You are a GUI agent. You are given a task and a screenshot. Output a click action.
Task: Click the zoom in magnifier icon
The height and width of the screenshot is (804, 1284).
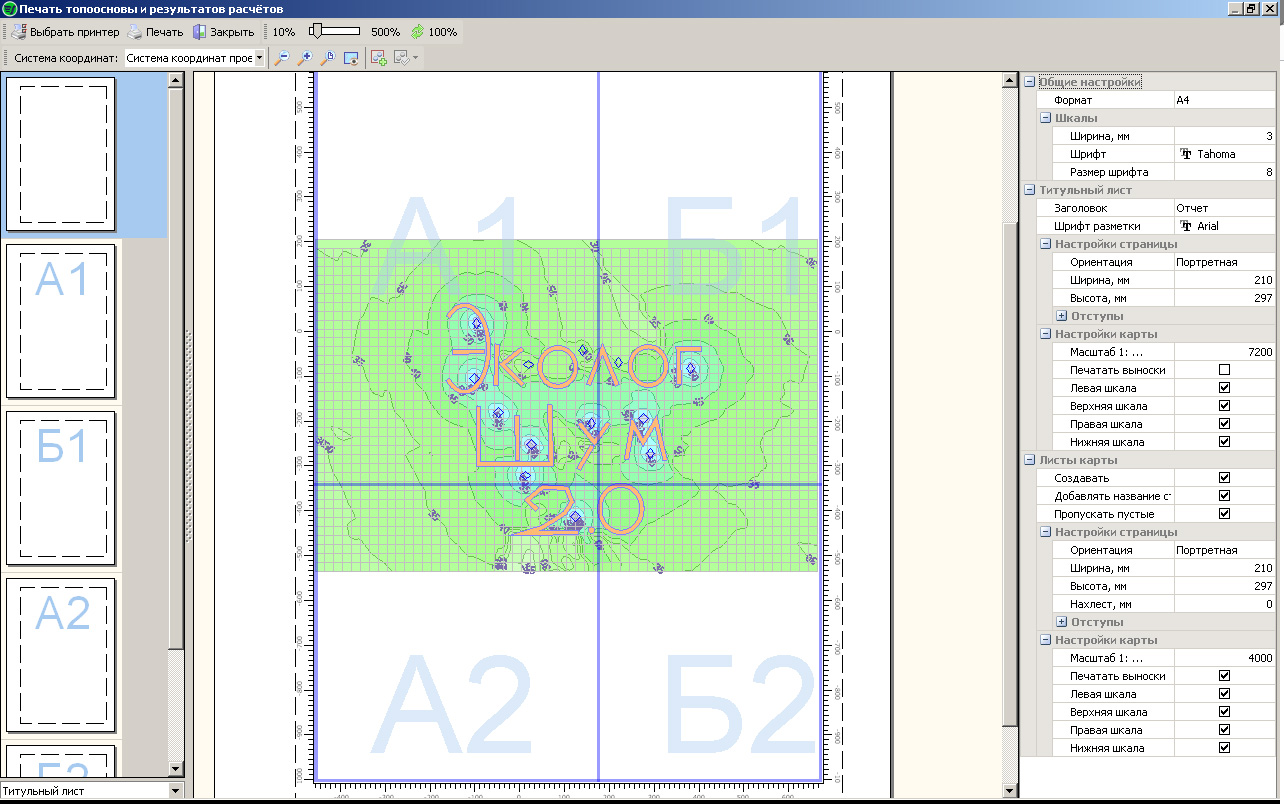305,58
